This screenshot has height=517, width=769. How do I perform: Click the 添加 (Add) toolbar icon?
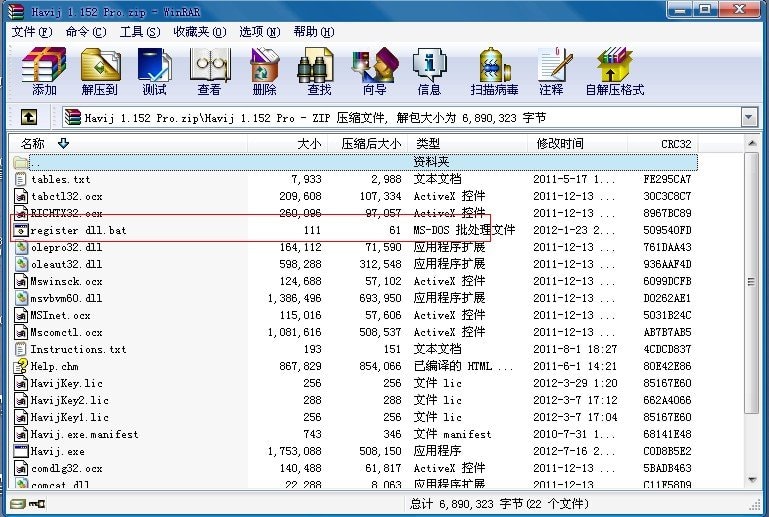pos(44,72)
